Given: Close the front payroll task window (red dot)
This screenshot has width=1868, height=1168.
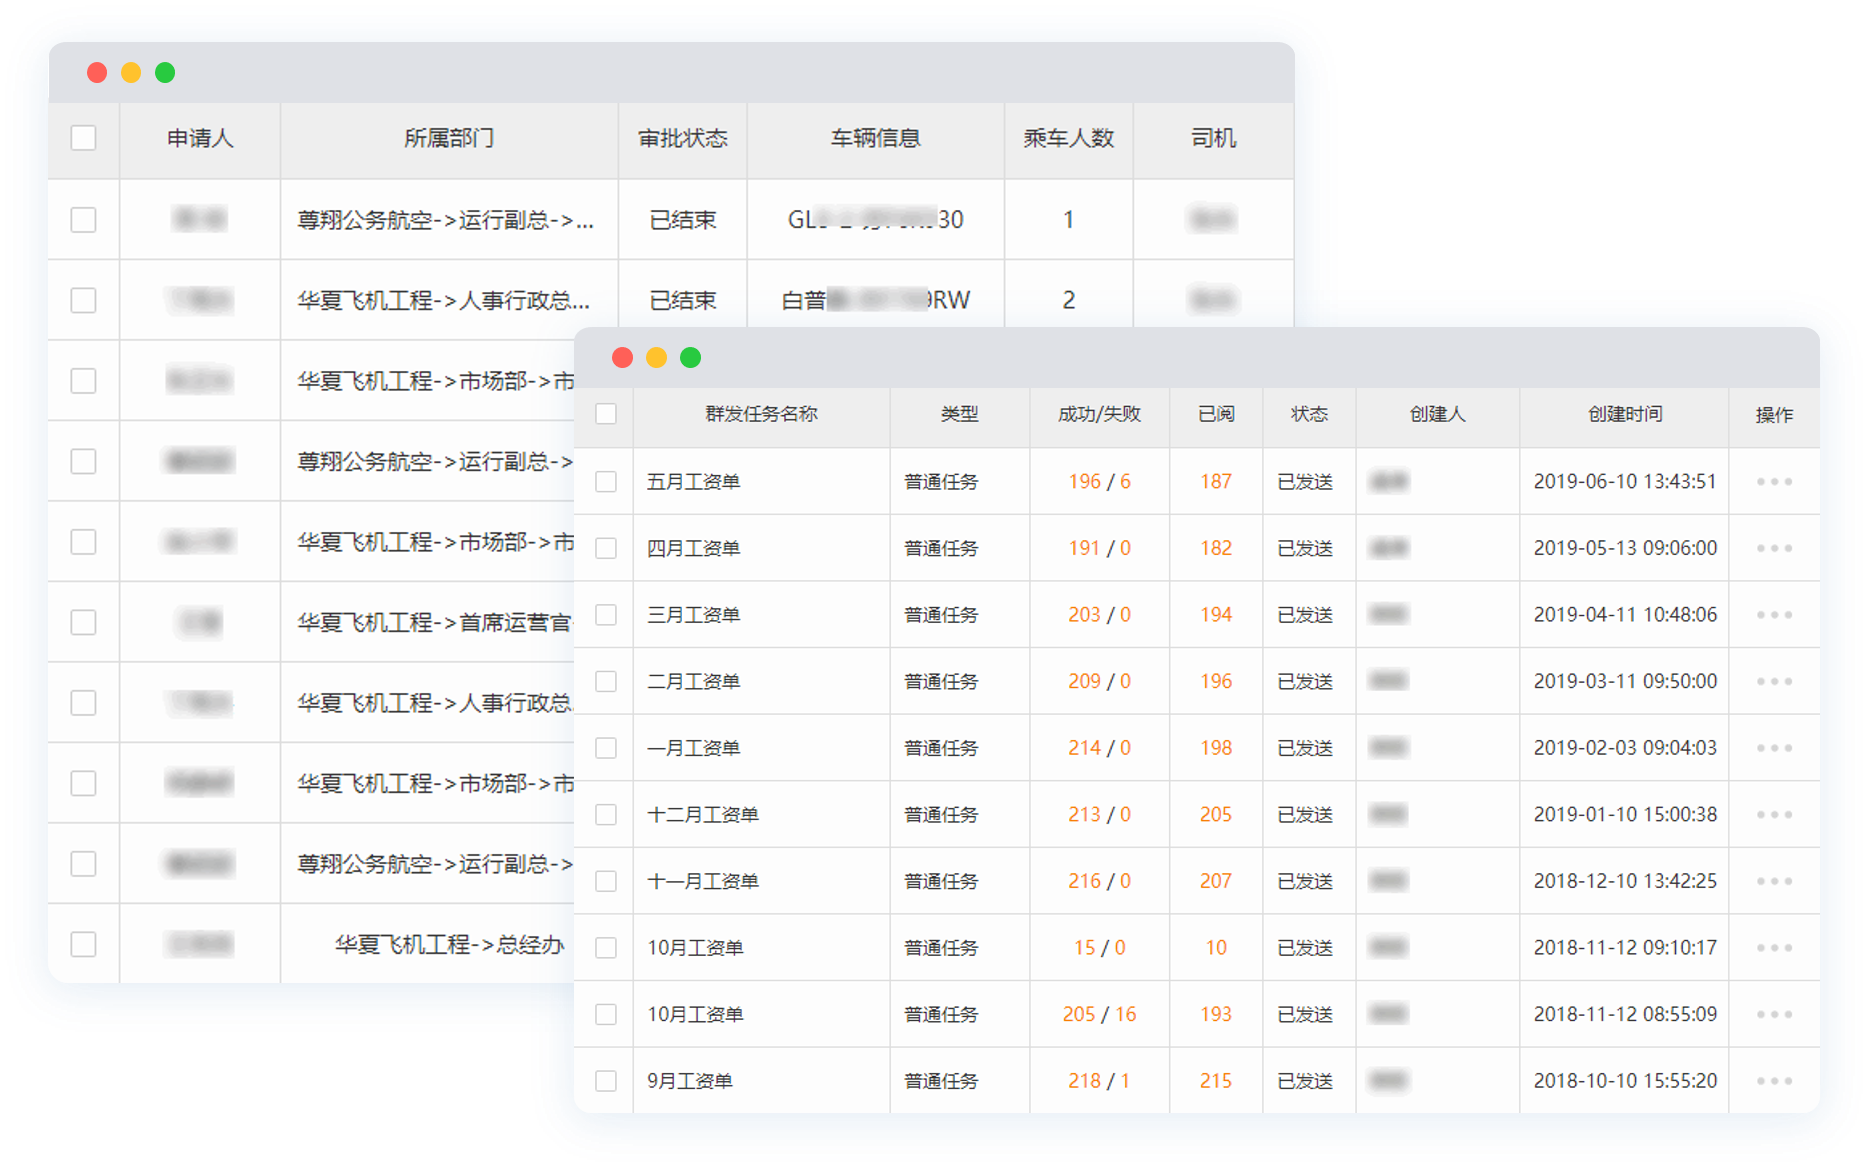Looking at the screenshot, I should (x=622, y=358).
